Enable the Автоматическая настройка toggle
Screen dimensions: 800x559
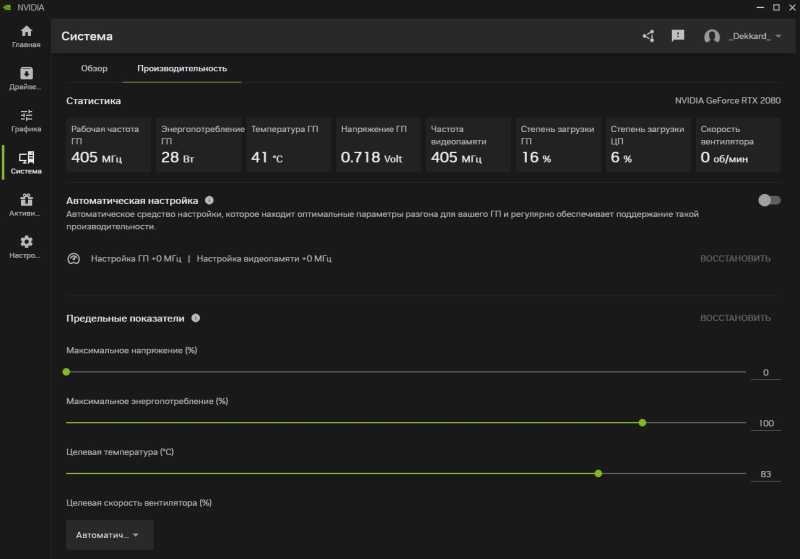(769, 200)
